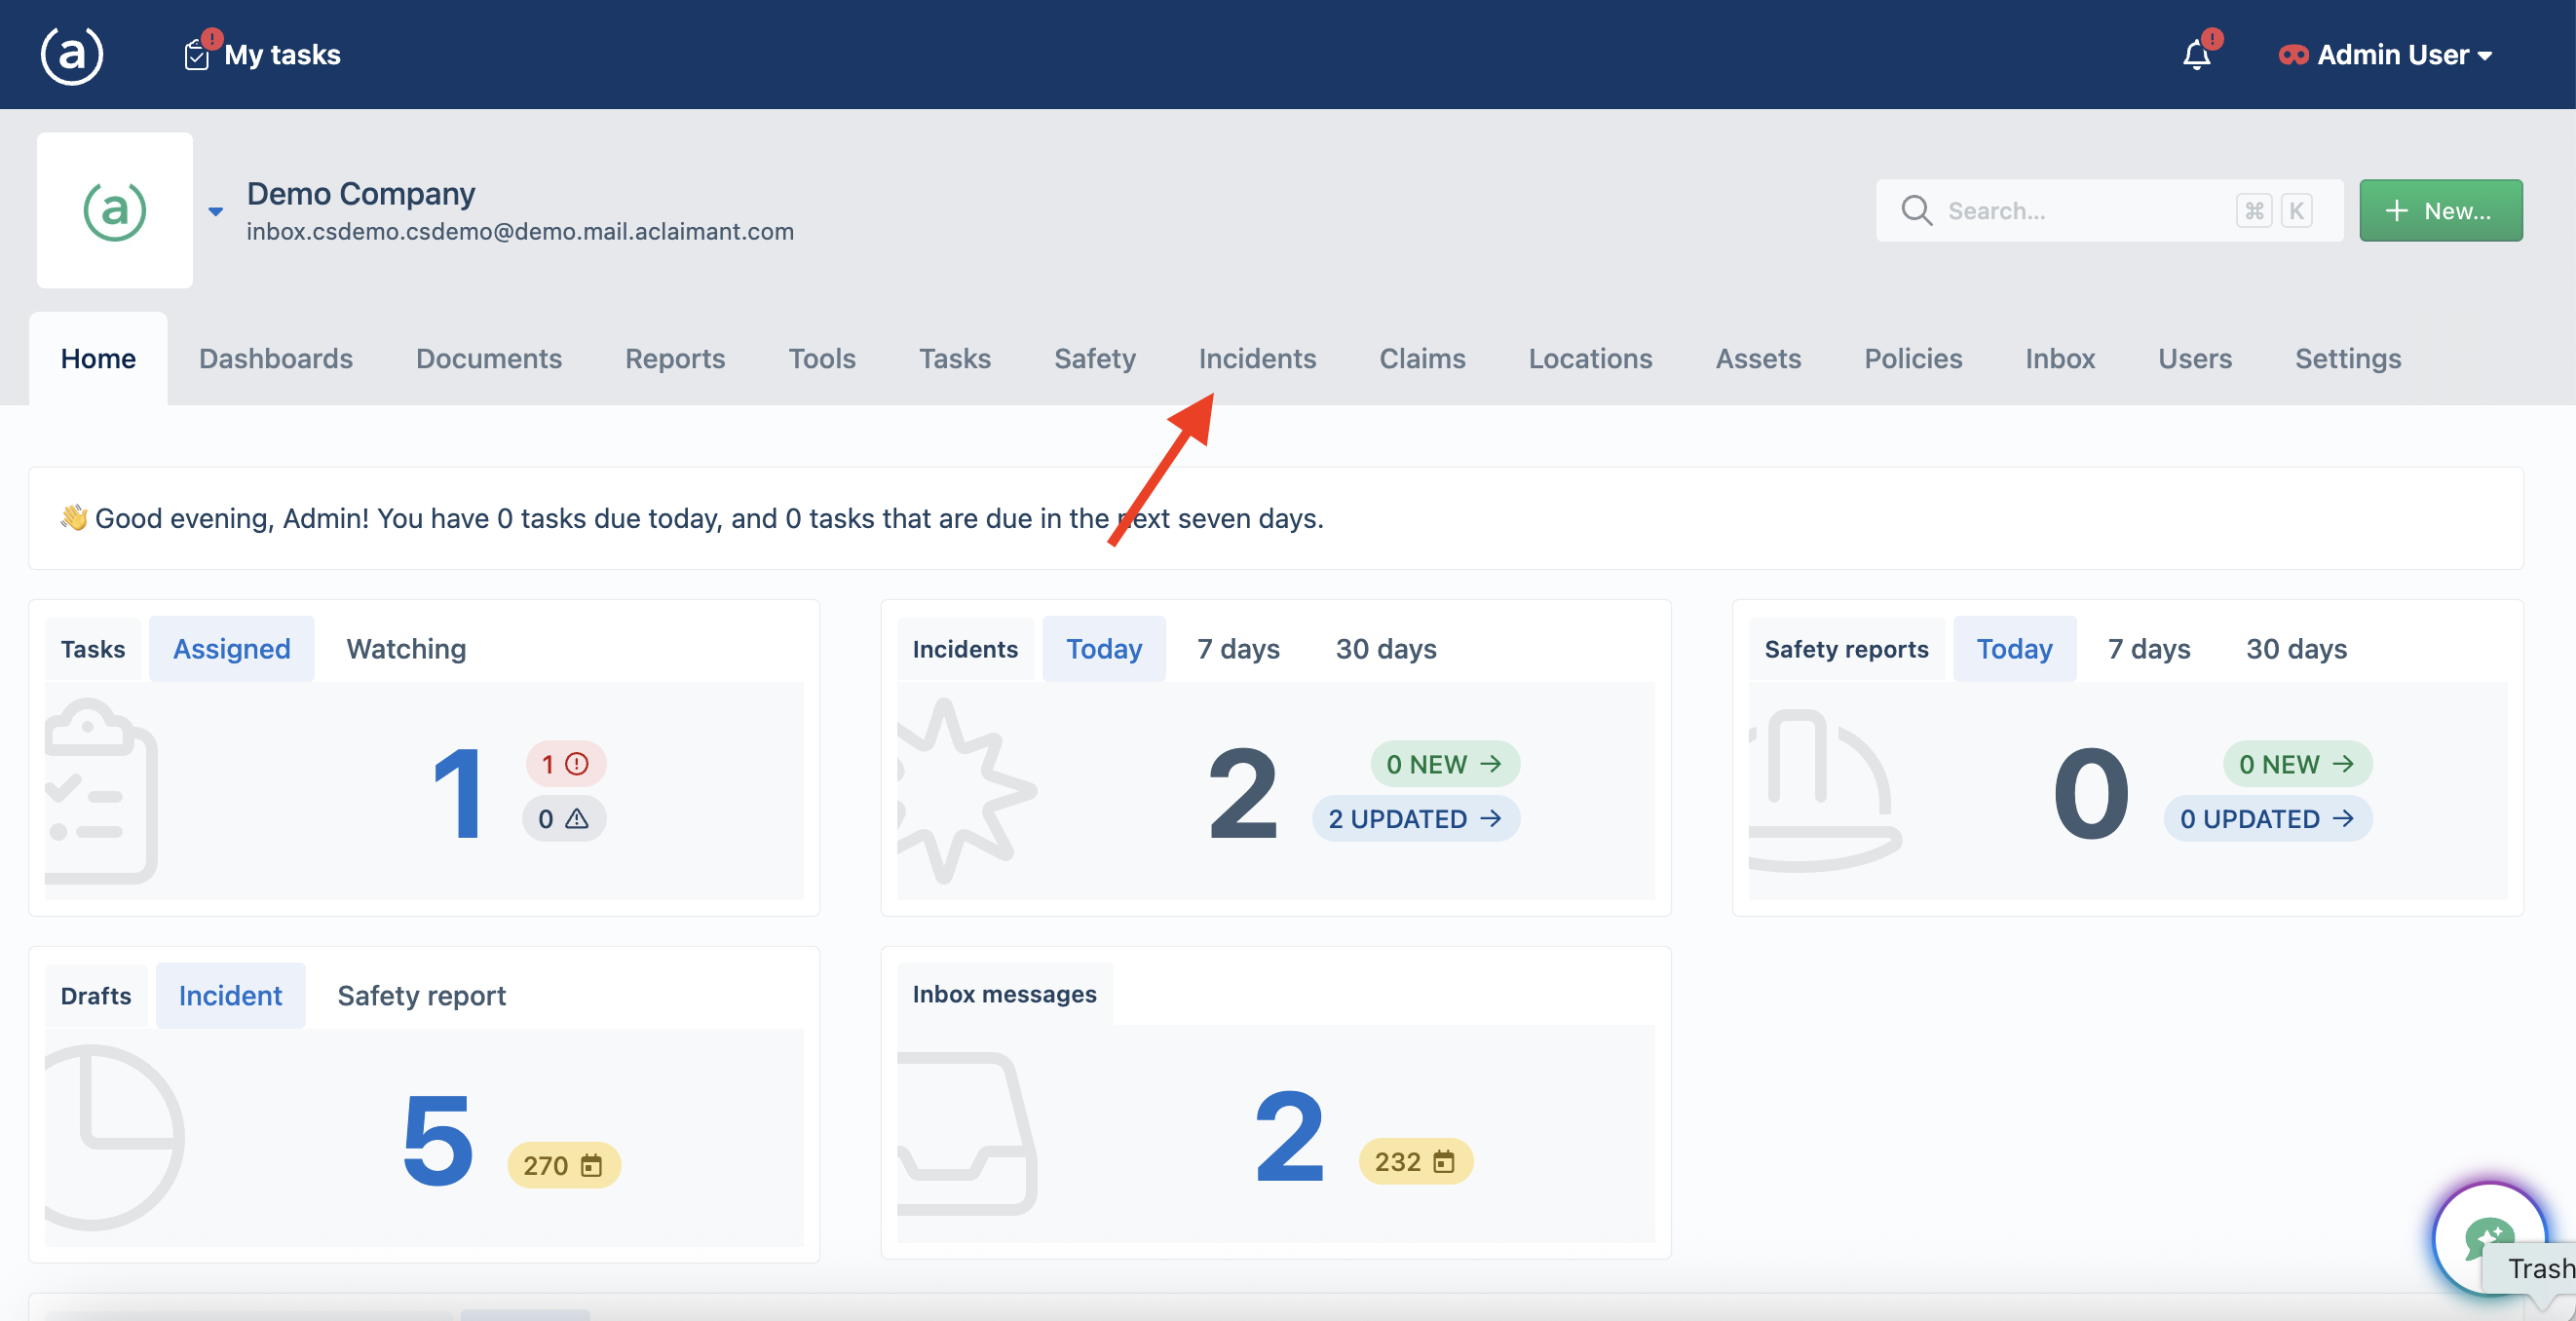
Task: Show Safety reports for 7 days
Action: point(2148,648)
